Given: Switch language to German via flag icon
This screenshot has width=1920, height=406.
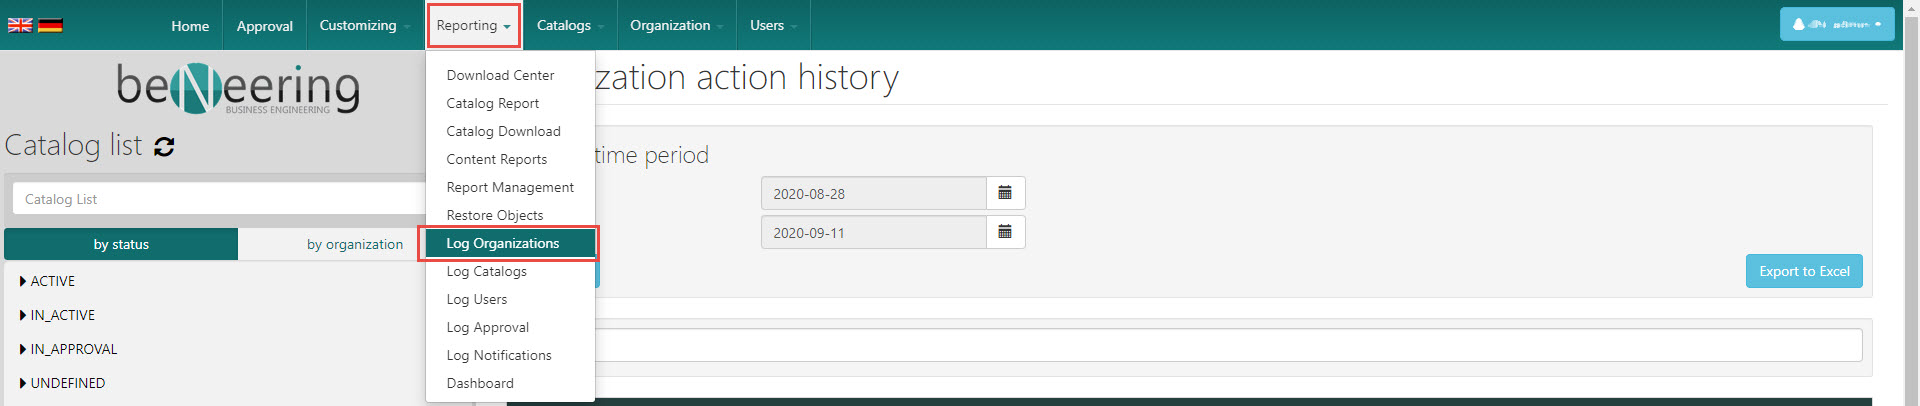Looking at the screenshot, I should click(x=50, y=25).
